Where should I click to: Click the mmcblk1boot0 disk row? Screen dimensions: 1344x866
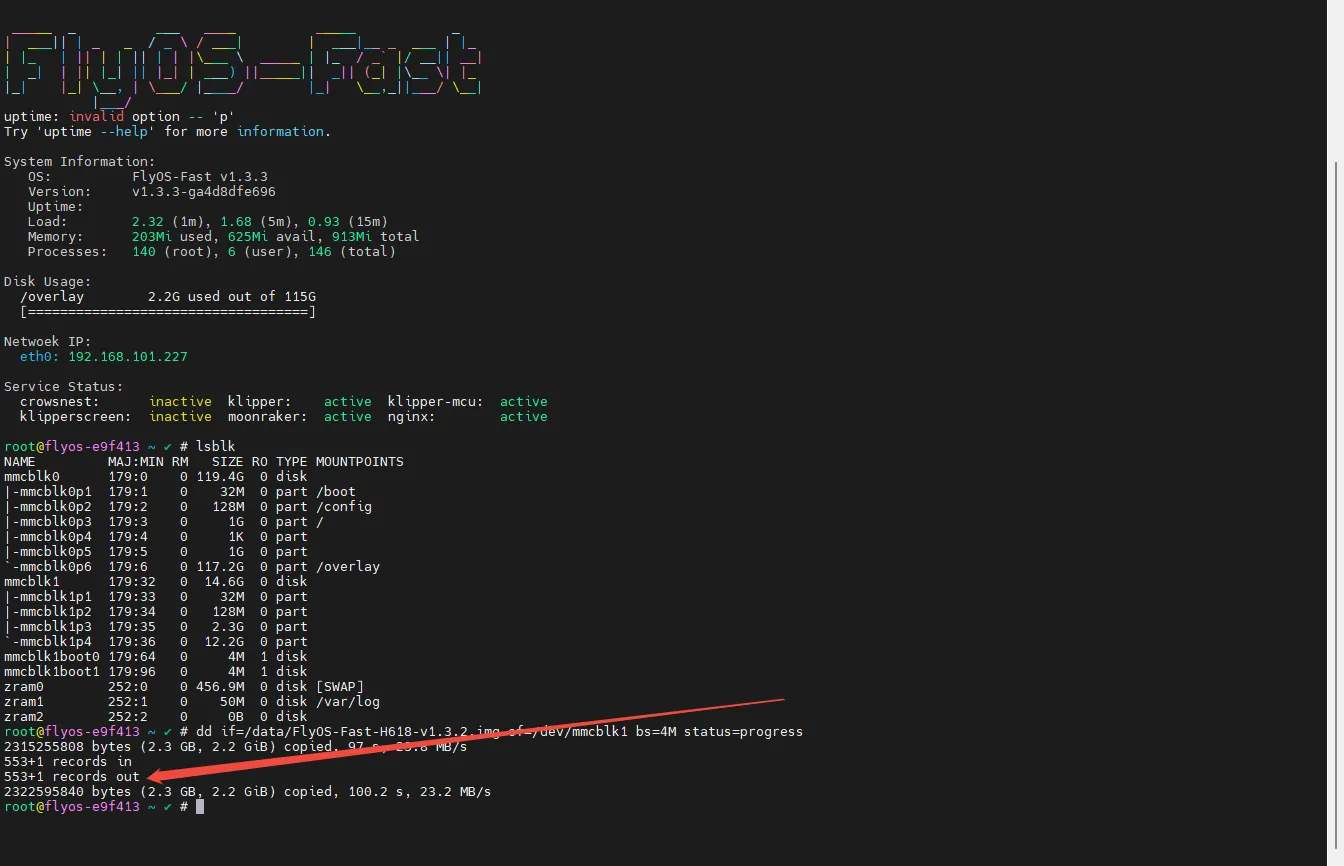(x=155, y=657)
